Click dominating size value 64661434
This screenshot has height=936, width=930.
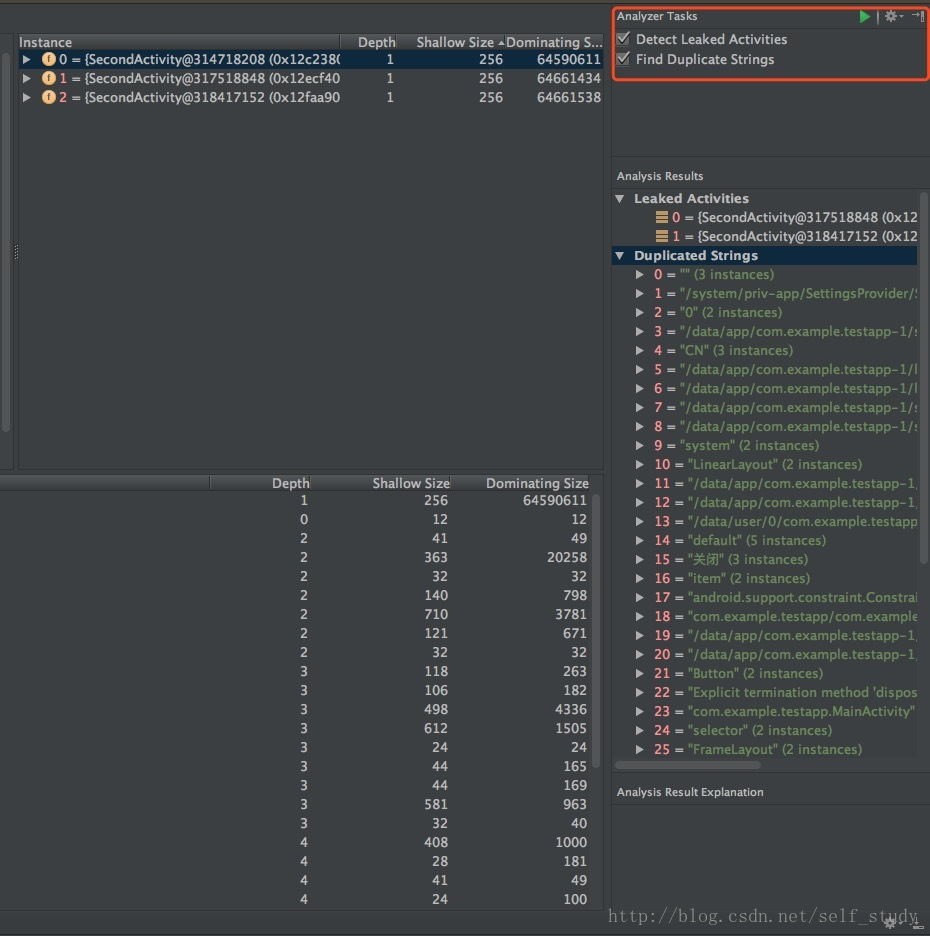[569, 78]
